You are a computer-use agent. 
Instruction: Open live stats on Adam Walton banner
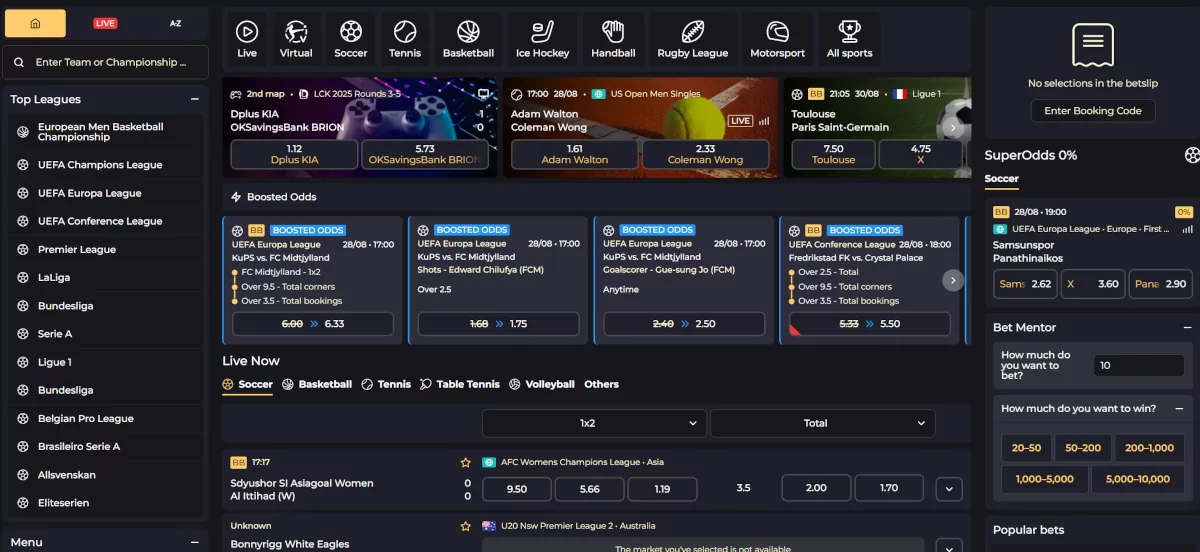click(765, 121)
